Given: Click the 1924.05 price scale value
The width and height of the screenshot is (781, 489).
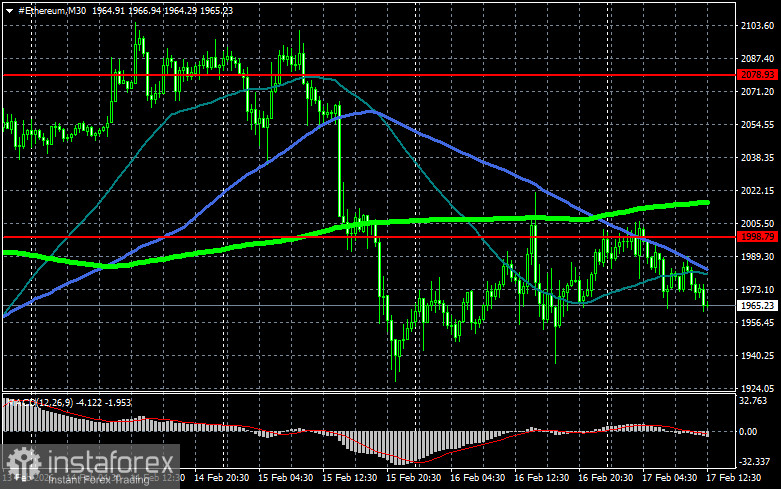Looking at the screenshot, I should pyautogui.click(x=758, y=388).
